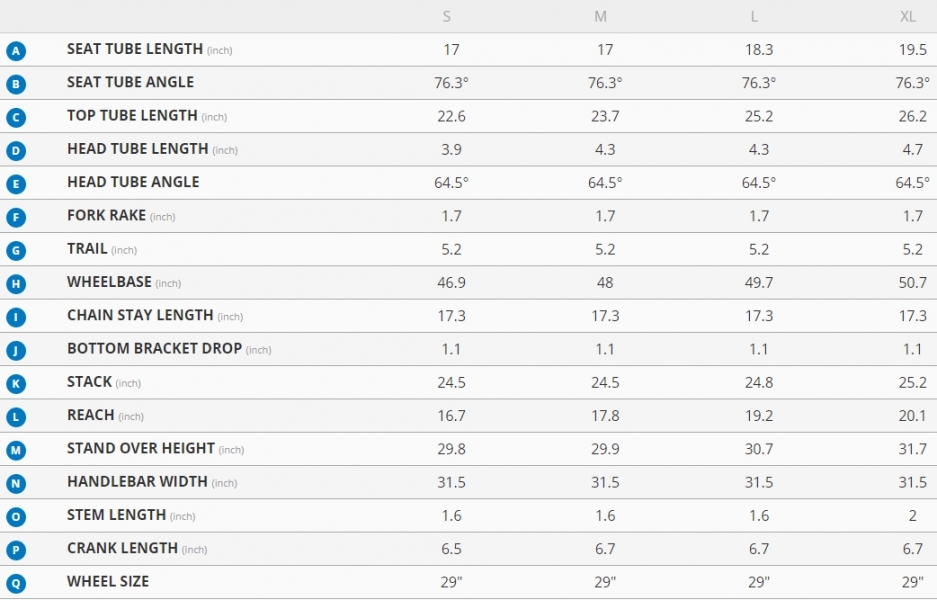Viewport: 937px width, 600px height.
Task: Select the L icon beside Reach
Action: click(x=16, y=417)
